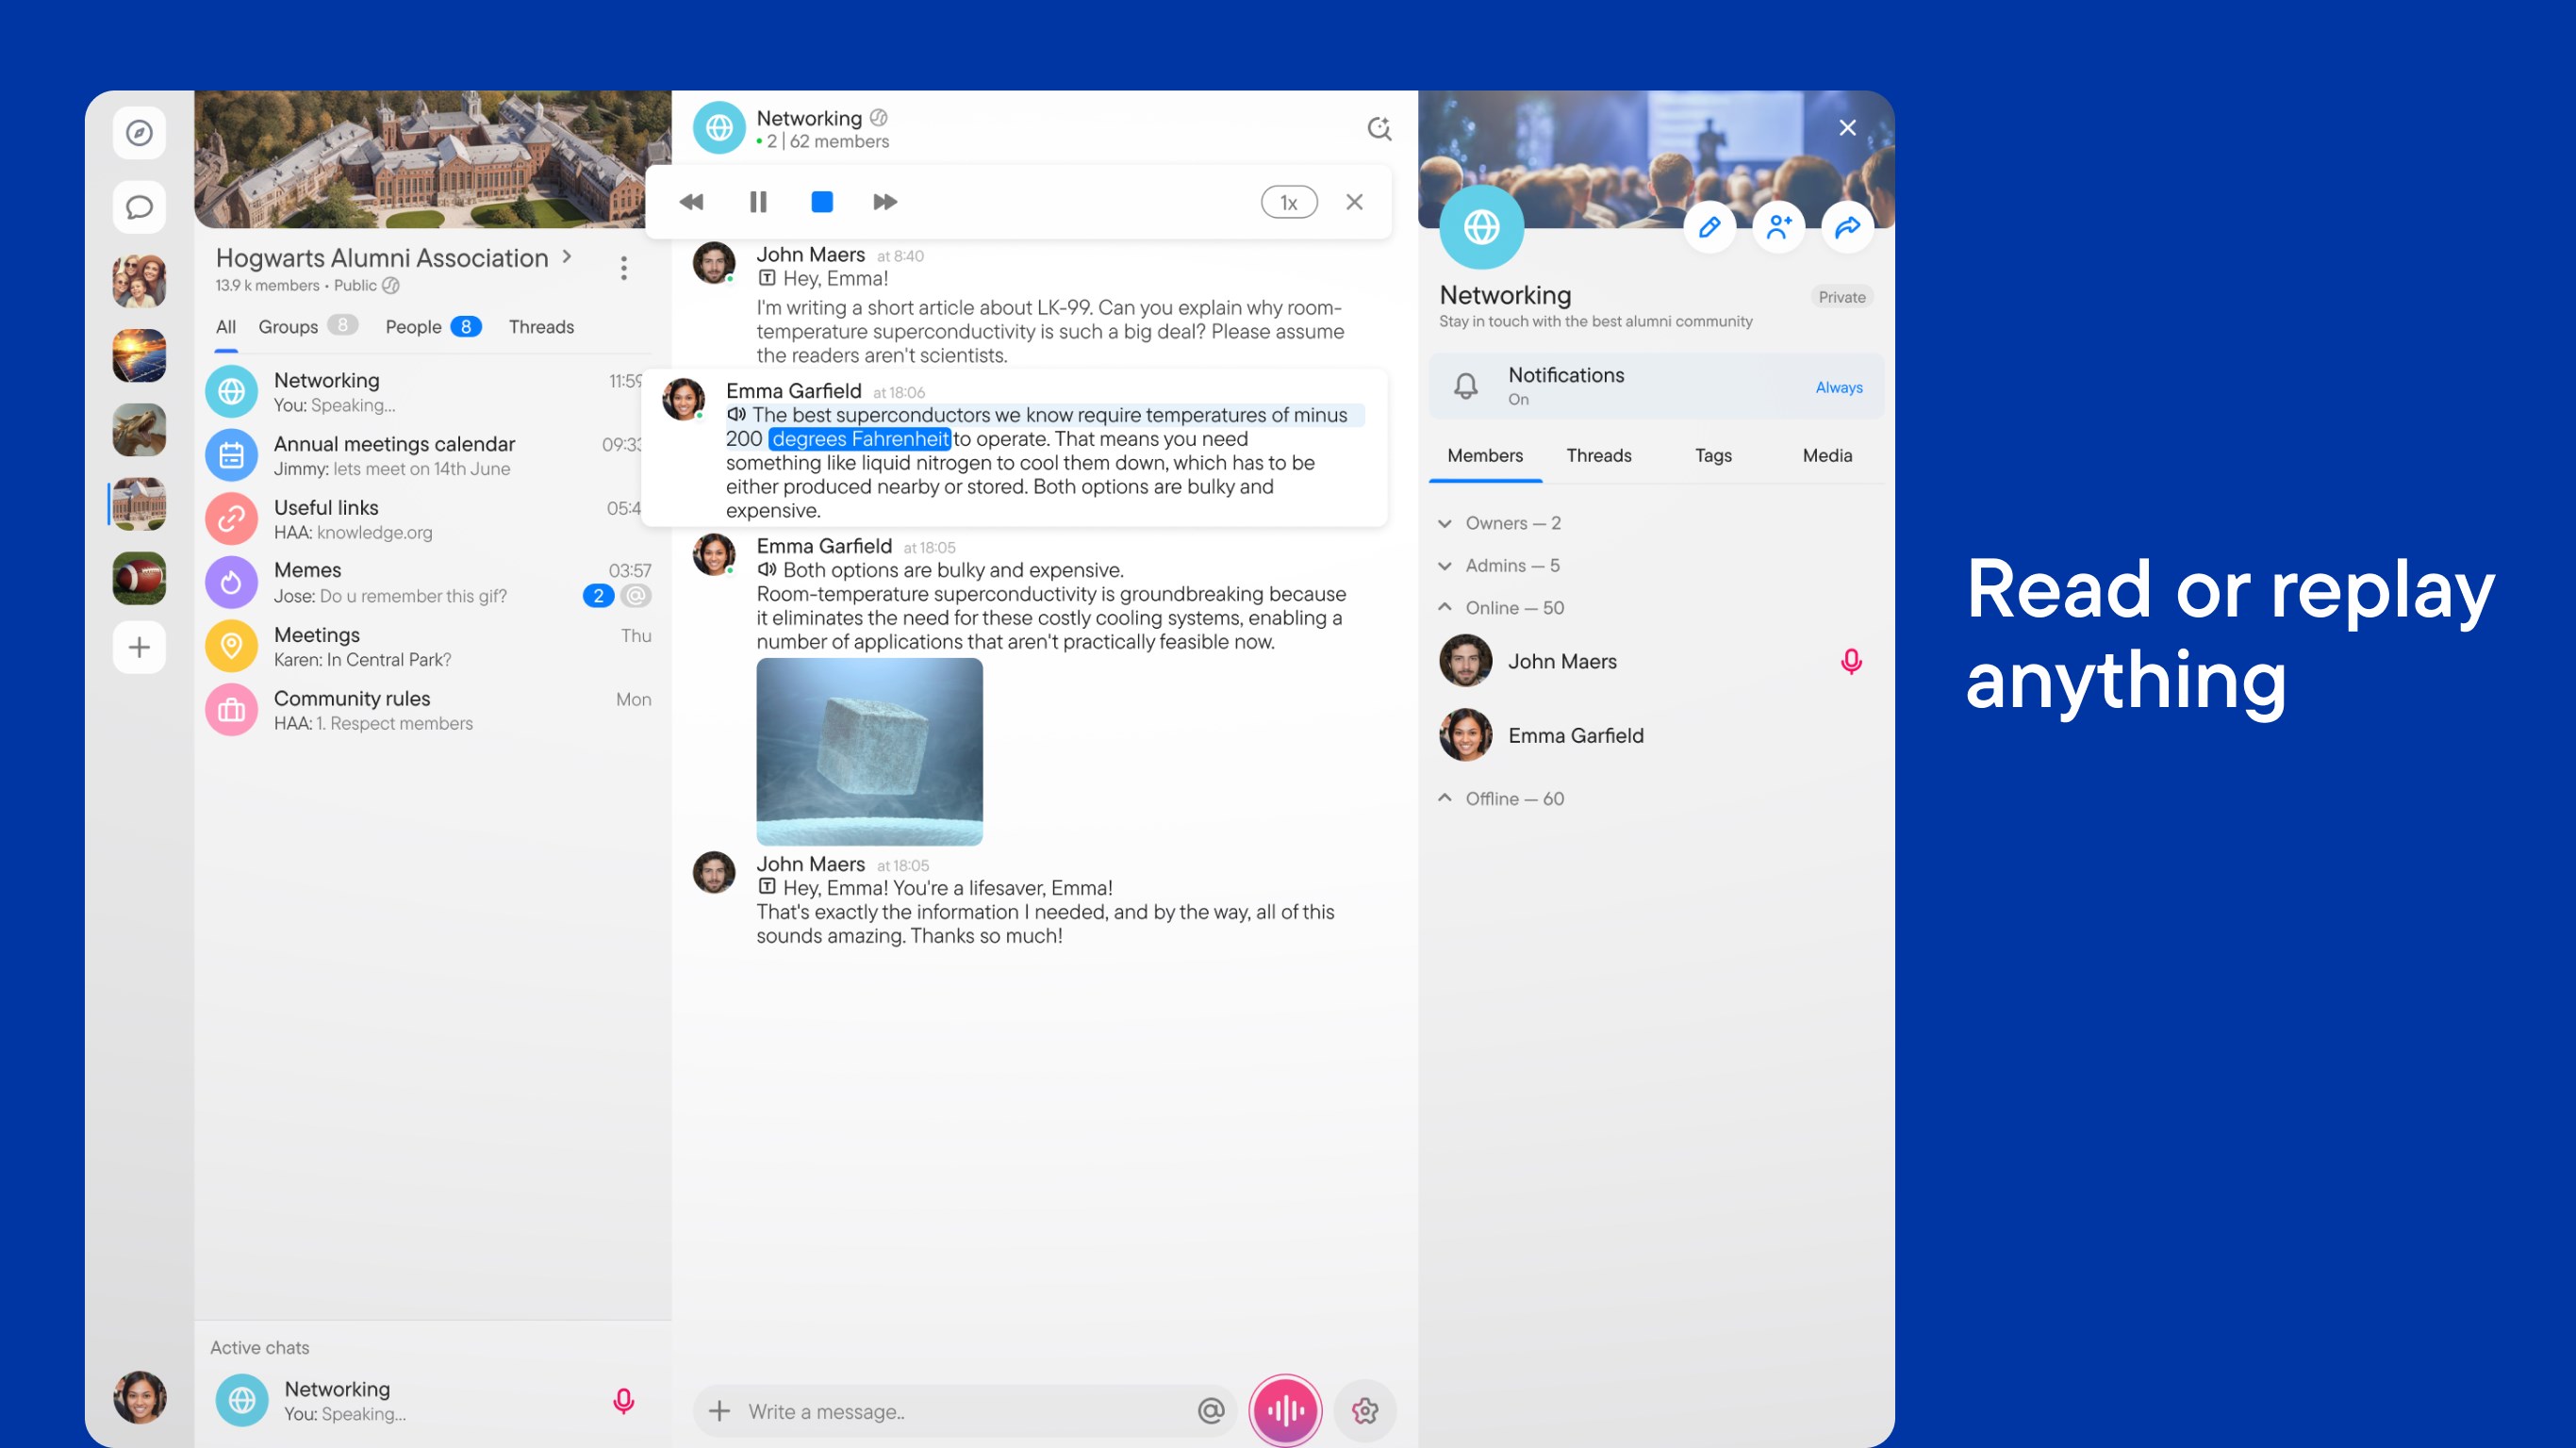
Task: Click the add member icon in group info
Action: [x=1779, y=227]
